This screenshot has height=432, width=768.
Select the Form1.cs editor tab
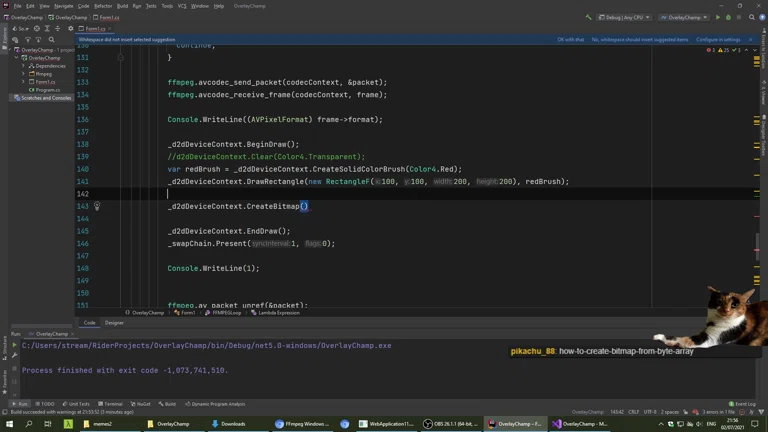point(95,28)
